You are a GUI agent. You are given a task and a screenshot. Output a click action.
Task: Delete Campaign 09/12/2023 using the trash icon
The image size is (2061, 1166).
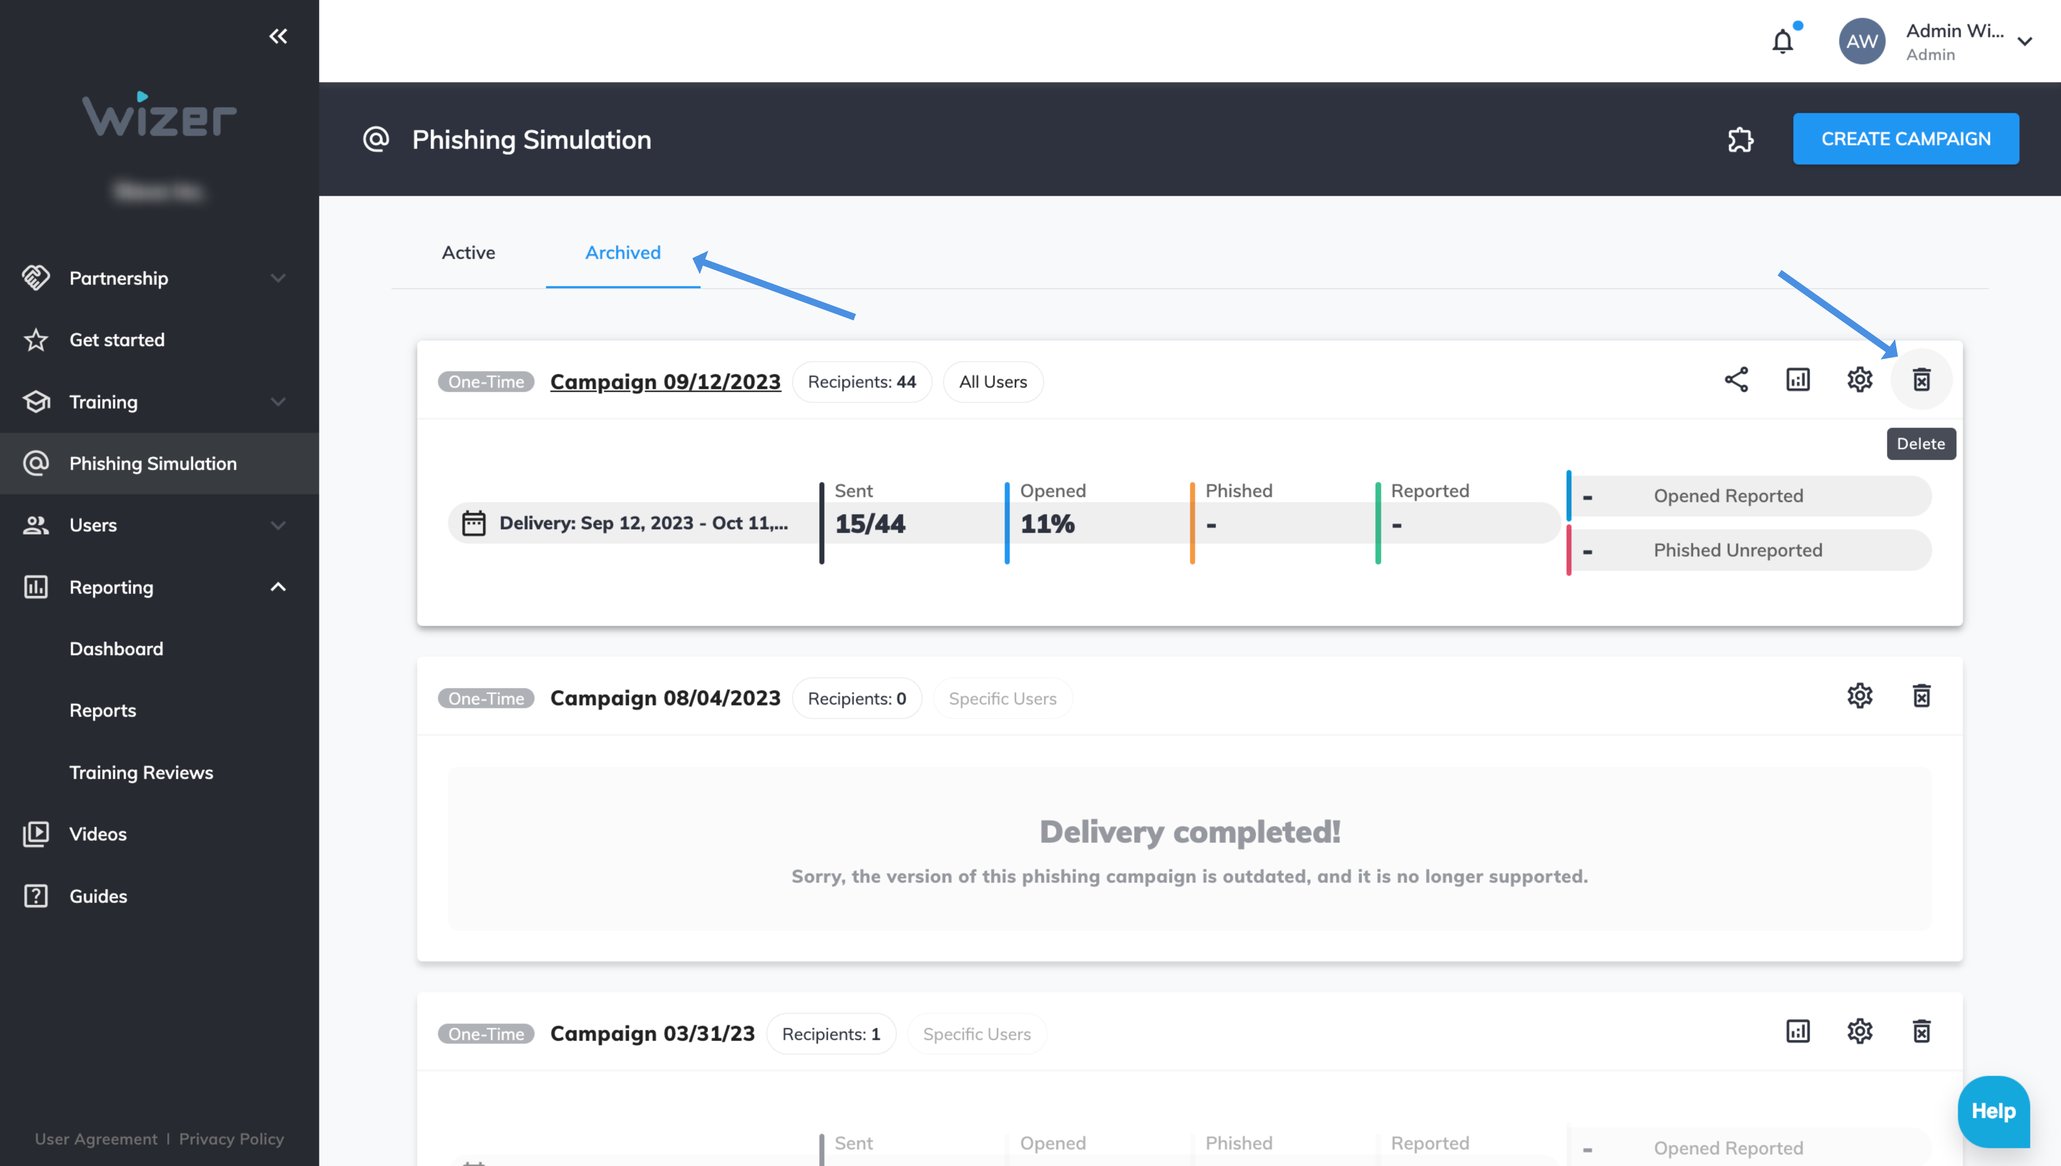tap(1921, 380)
